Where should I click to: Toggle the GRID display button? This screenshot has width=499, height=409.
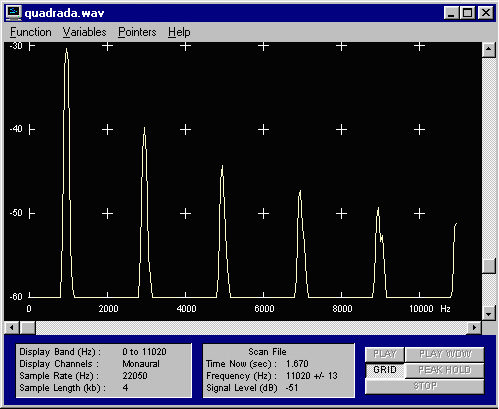point(385,370)
